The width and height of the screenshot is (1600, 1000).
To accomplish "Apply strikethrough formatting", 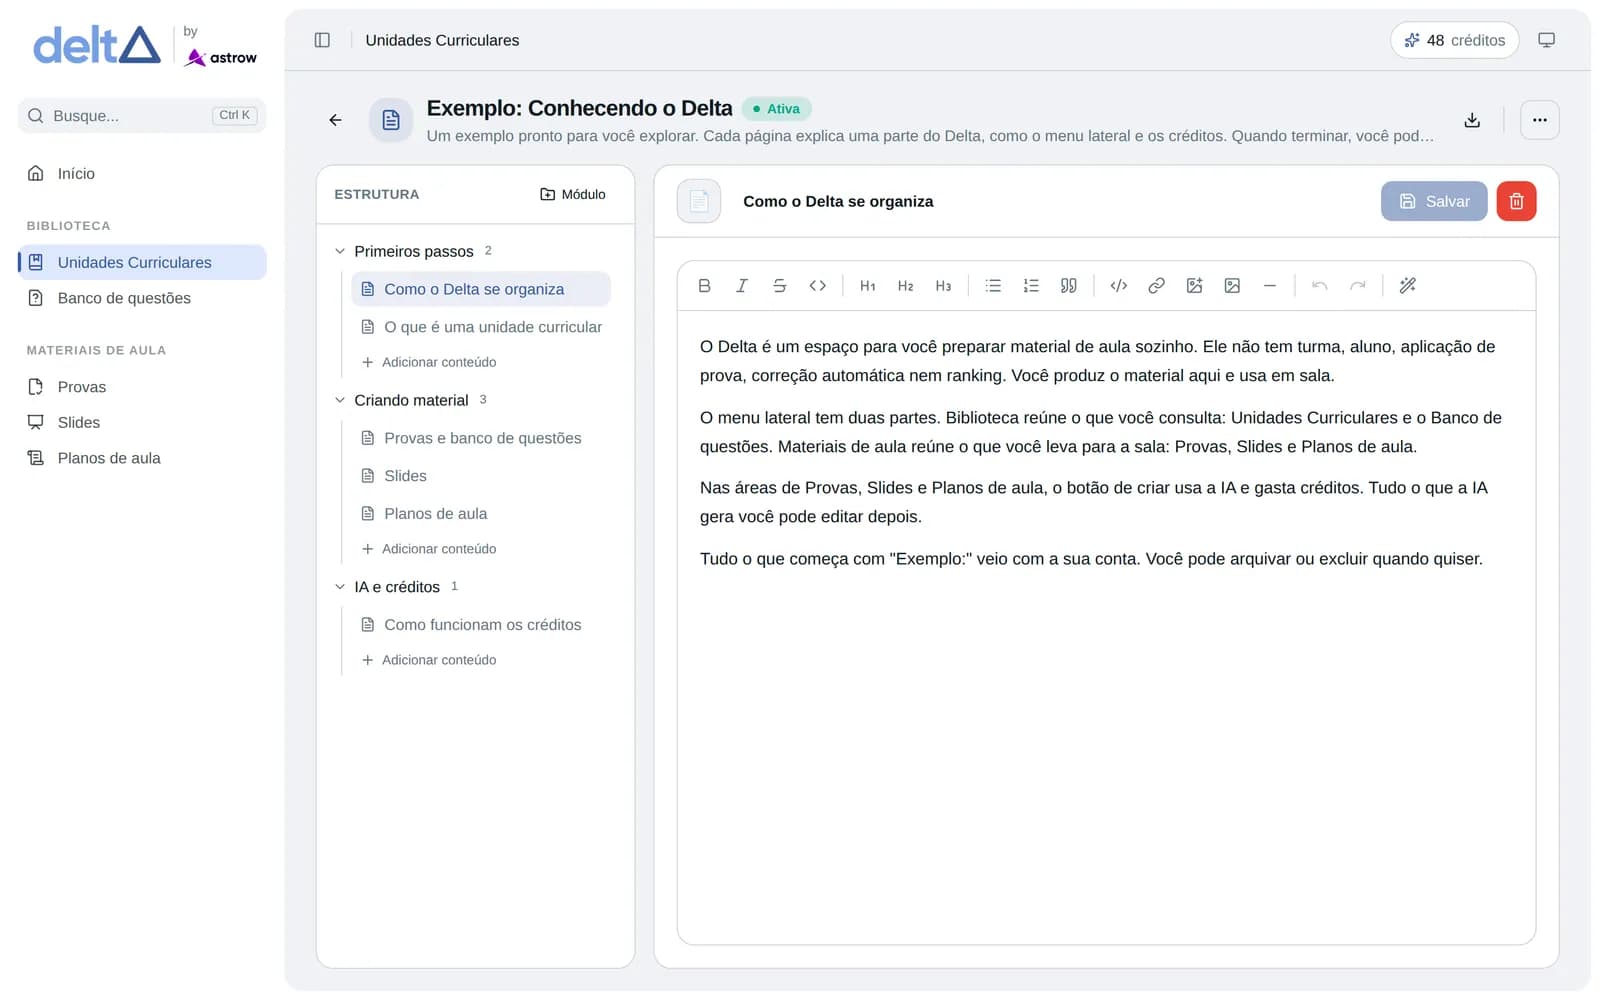I will tap(780, 286).
